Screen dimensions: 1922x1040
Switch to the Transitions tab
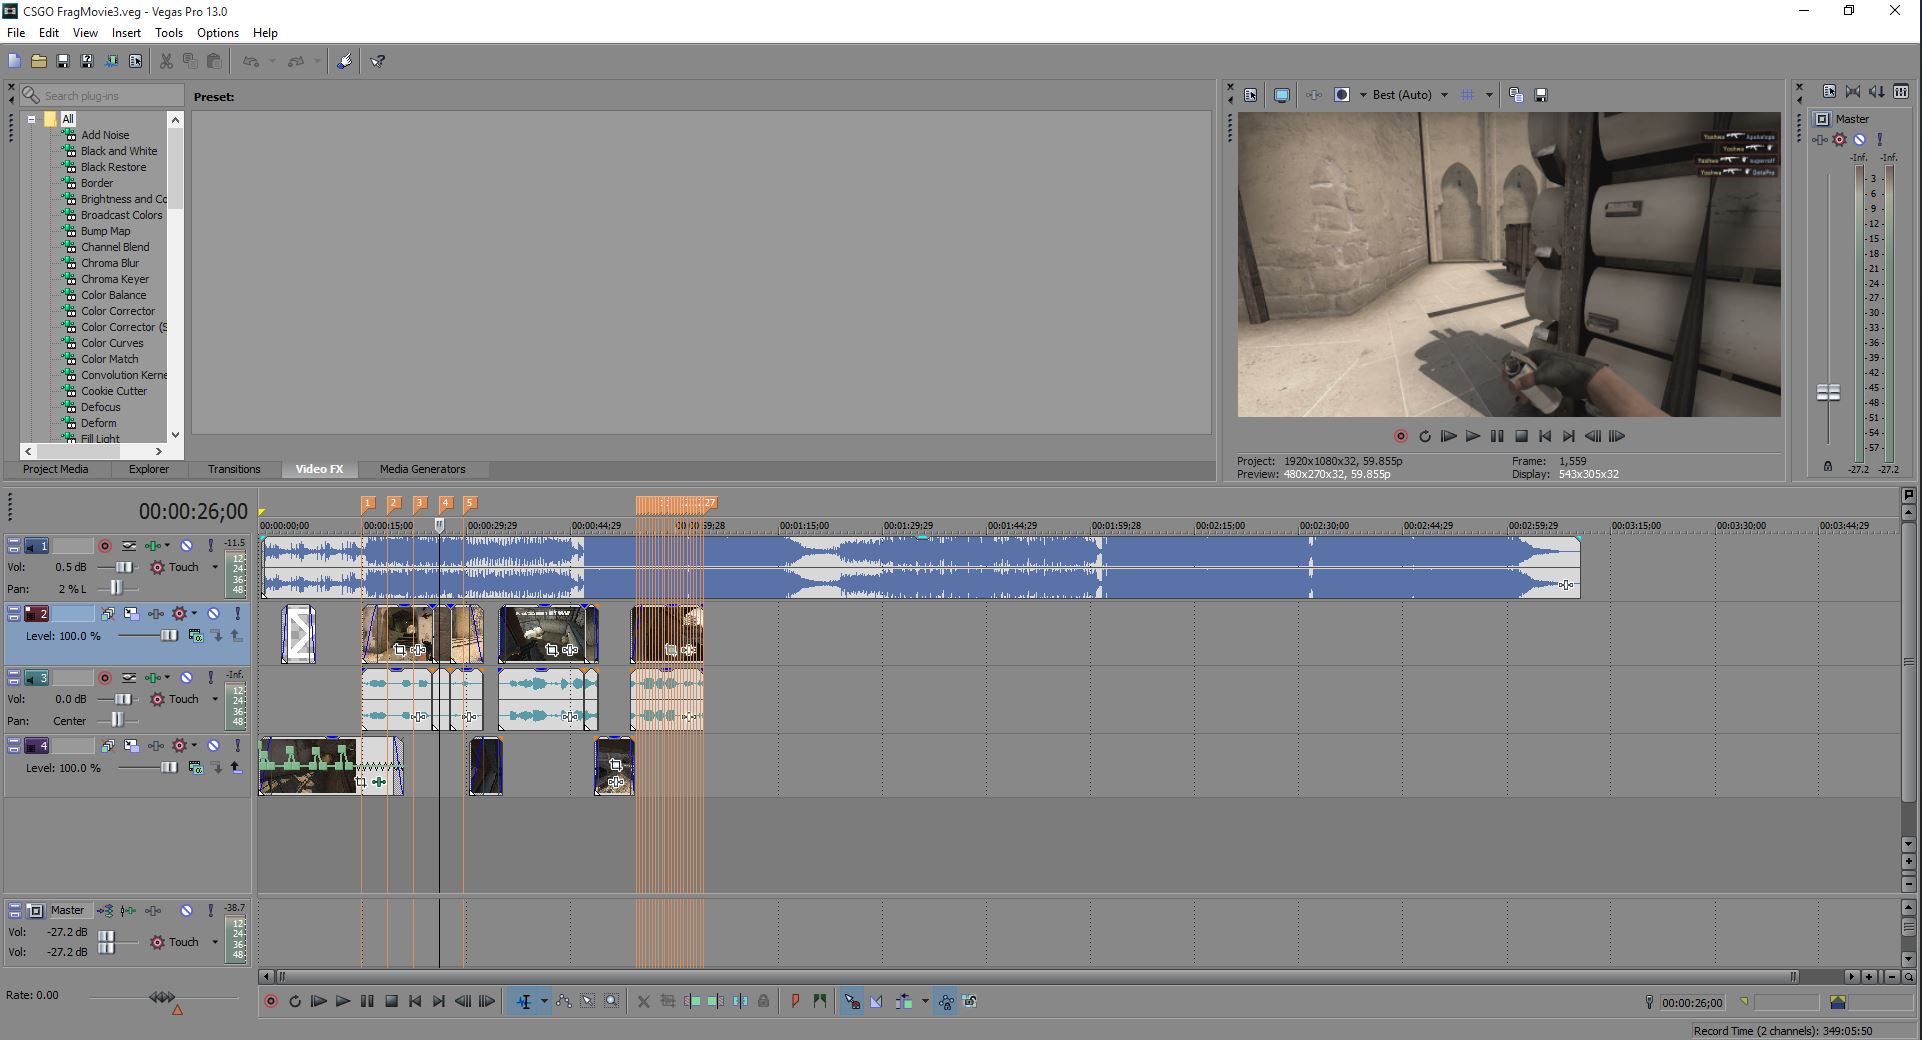(234, 469)
